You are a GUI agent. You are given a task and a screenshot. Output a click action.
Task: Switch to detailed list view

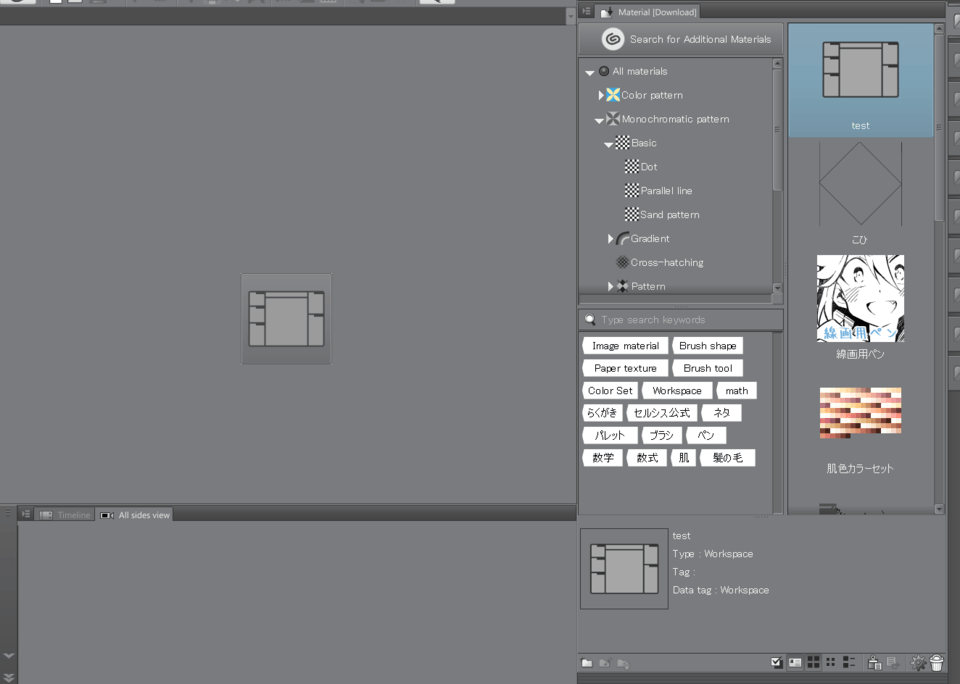coord(849,662)
